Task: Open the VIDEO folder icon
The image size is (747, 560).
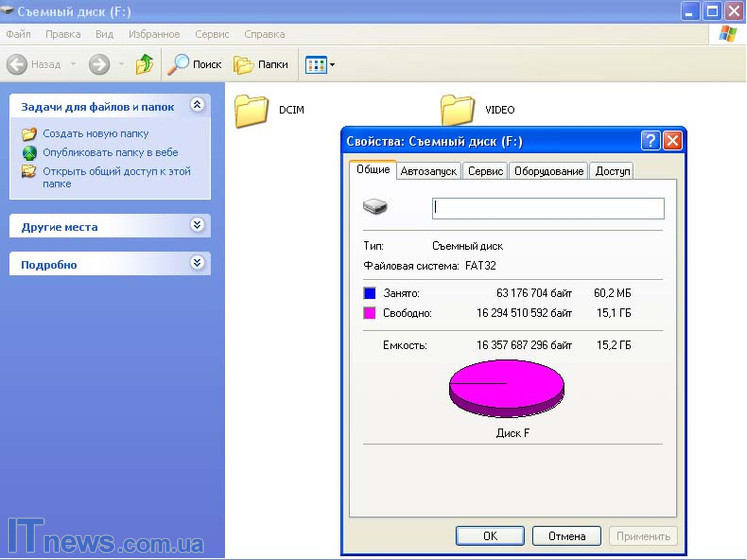Action: pos(458,110)
